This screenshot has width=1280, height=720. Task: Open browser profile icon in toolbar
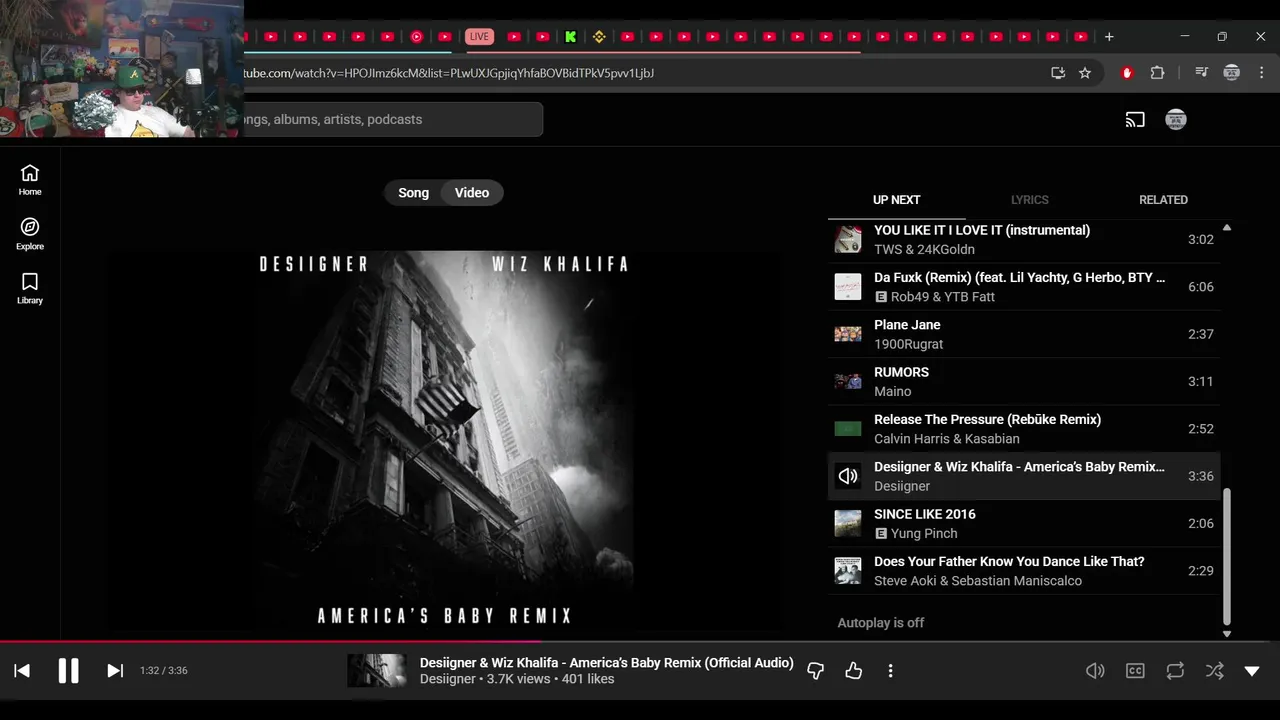tap(1232, 73)
